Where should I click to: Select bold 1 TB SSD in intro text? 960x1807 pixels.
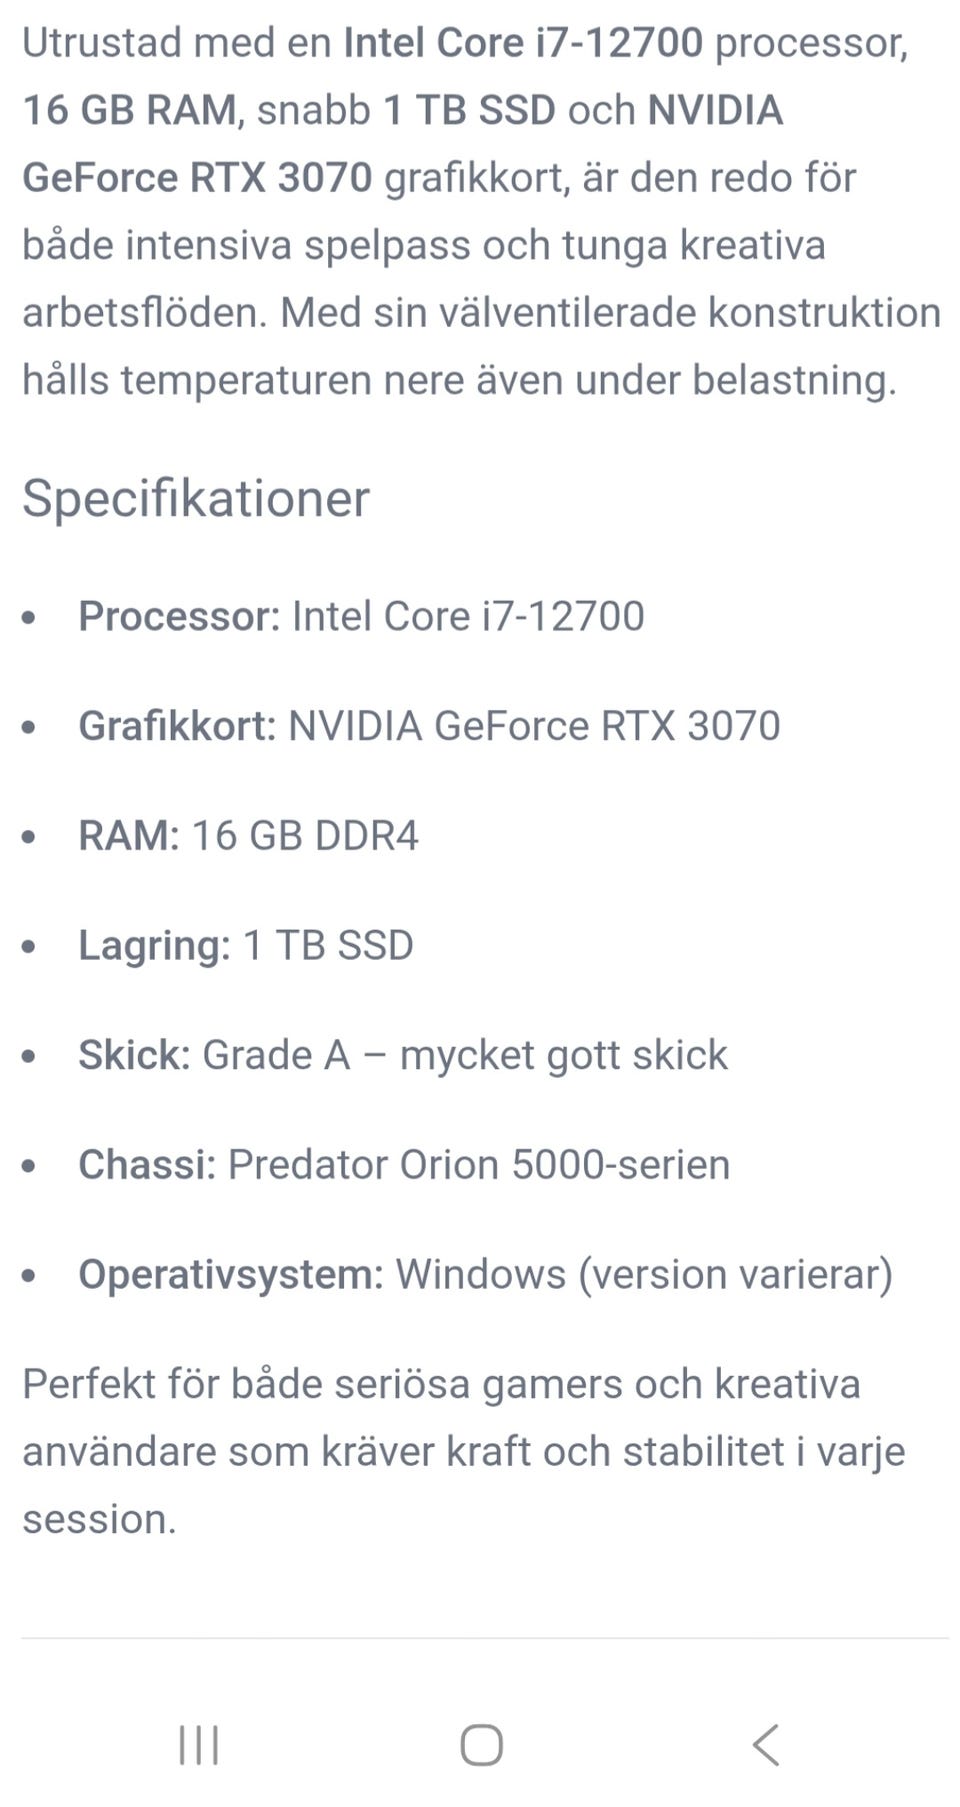pos(469,110)
